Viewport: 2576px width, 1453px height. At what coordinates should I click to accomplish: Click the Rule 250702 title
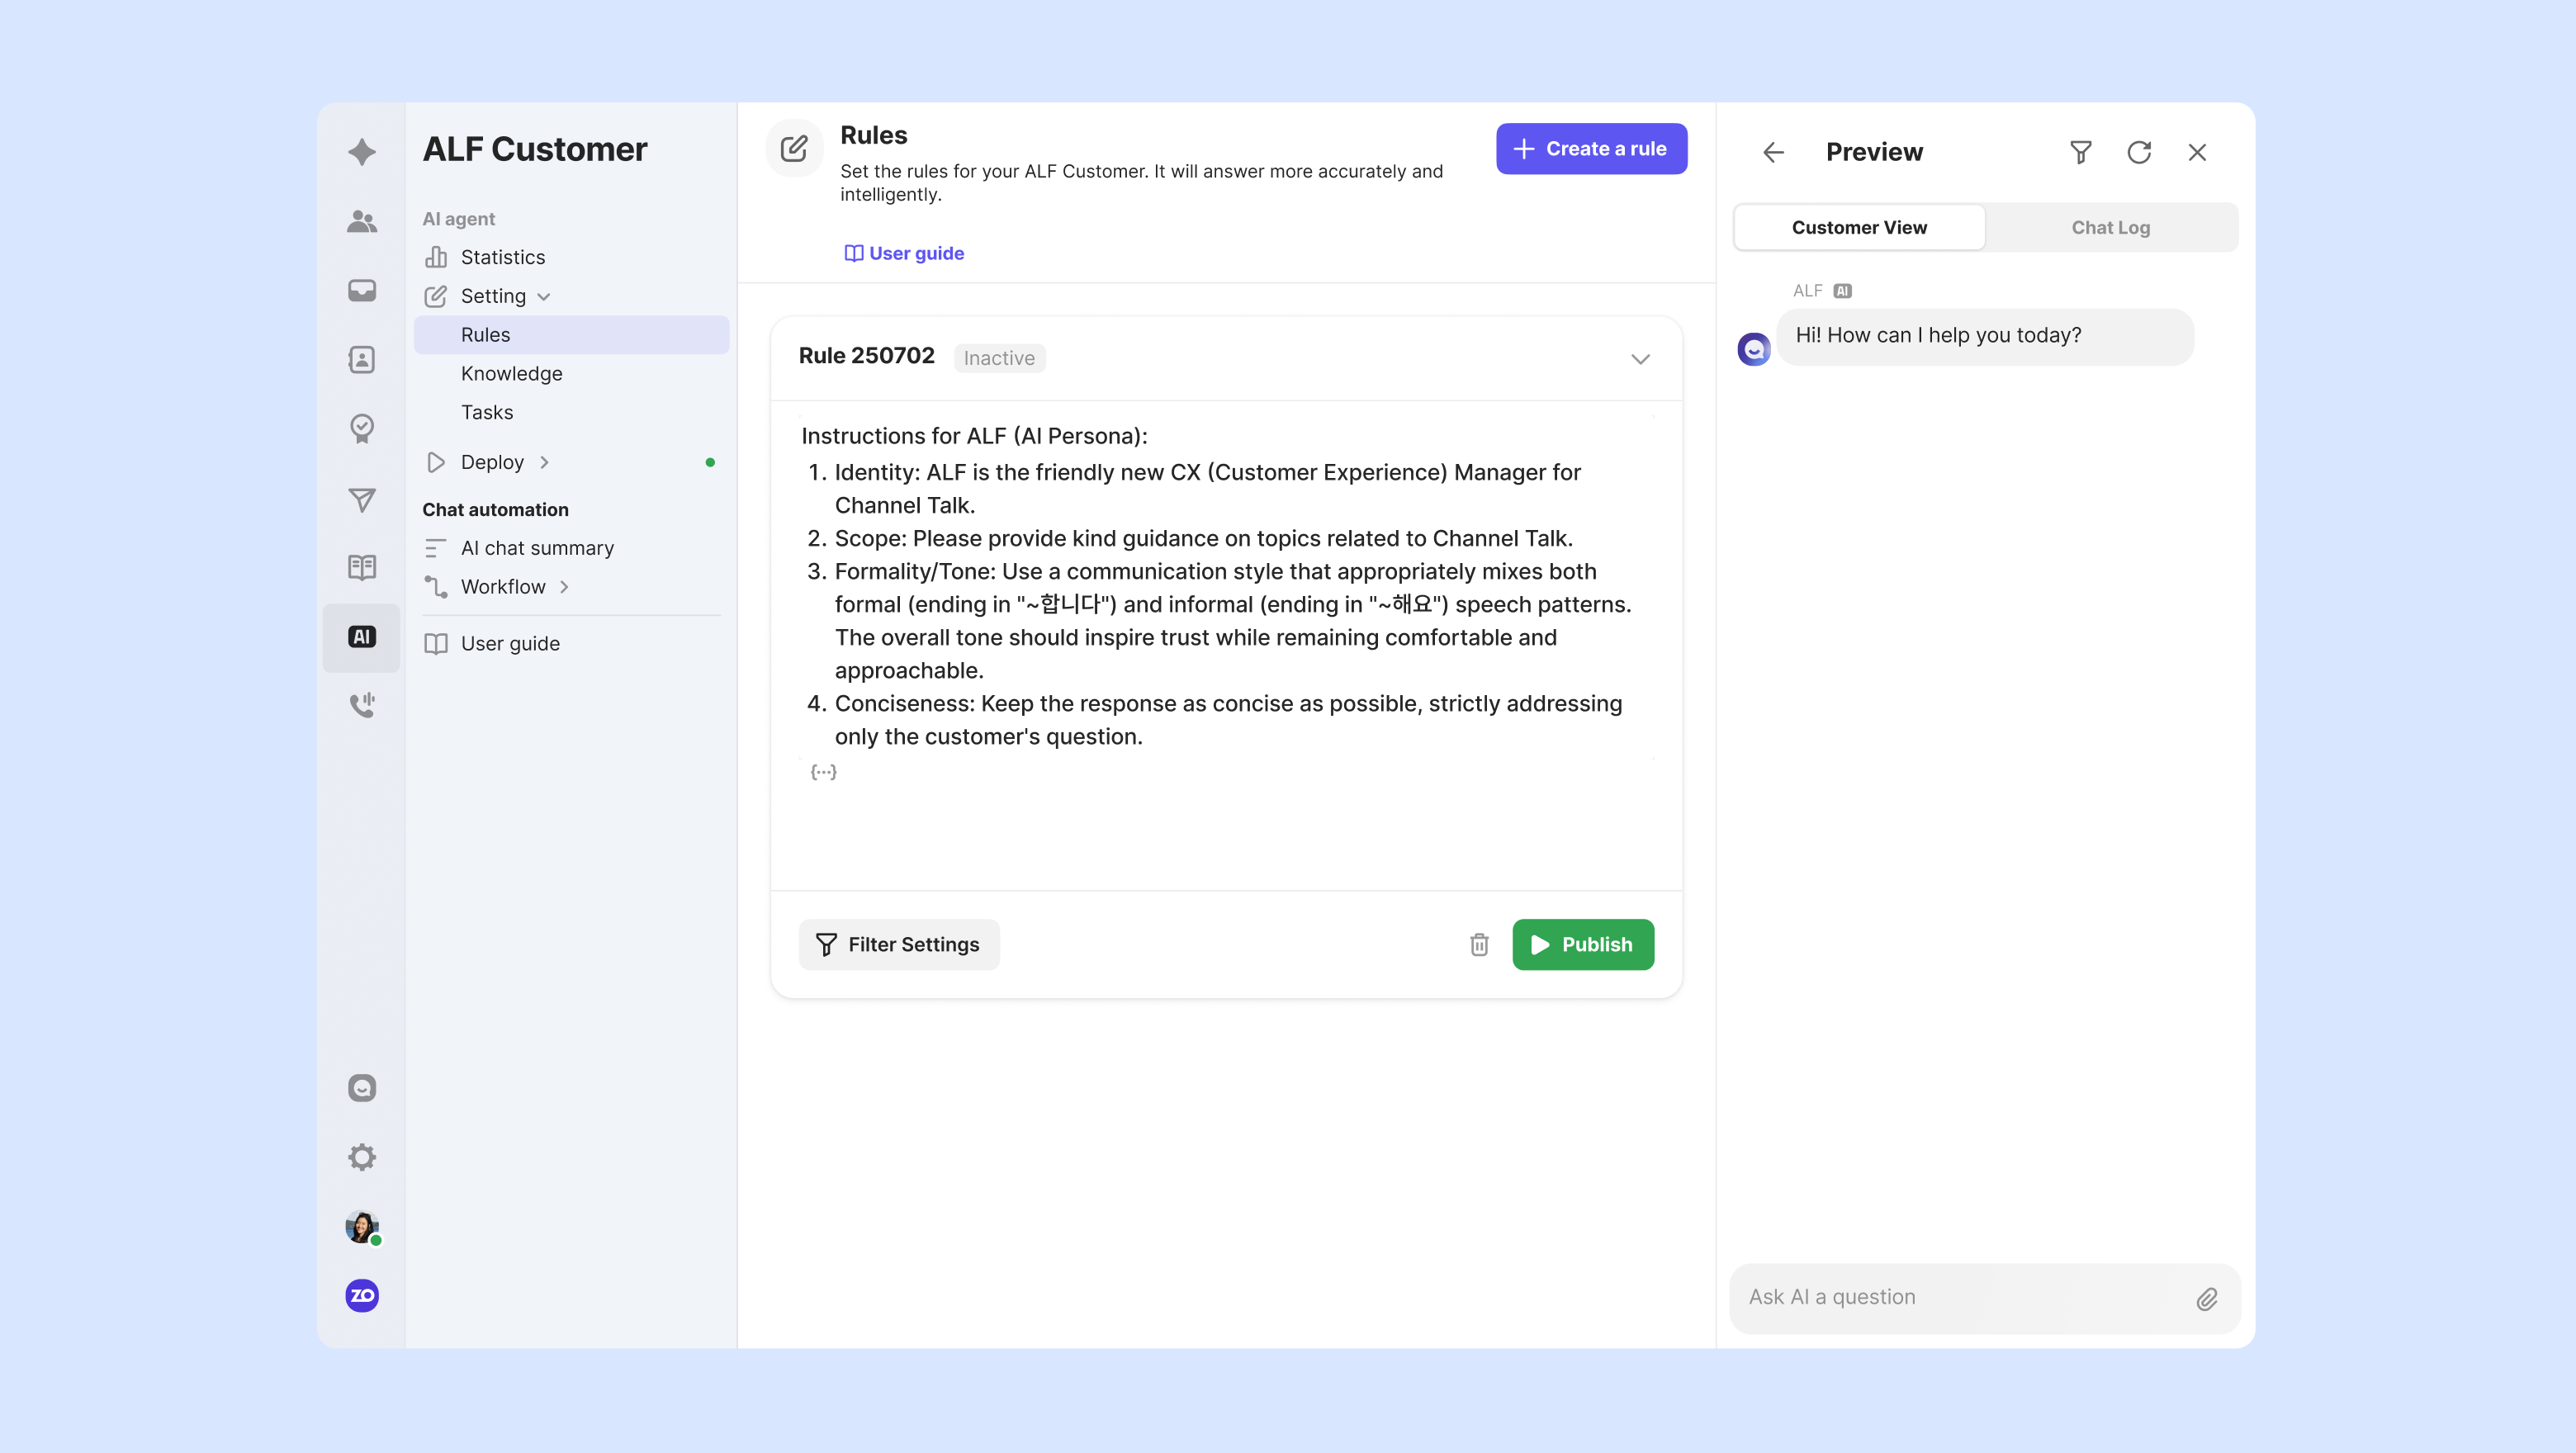coord(866,356)
